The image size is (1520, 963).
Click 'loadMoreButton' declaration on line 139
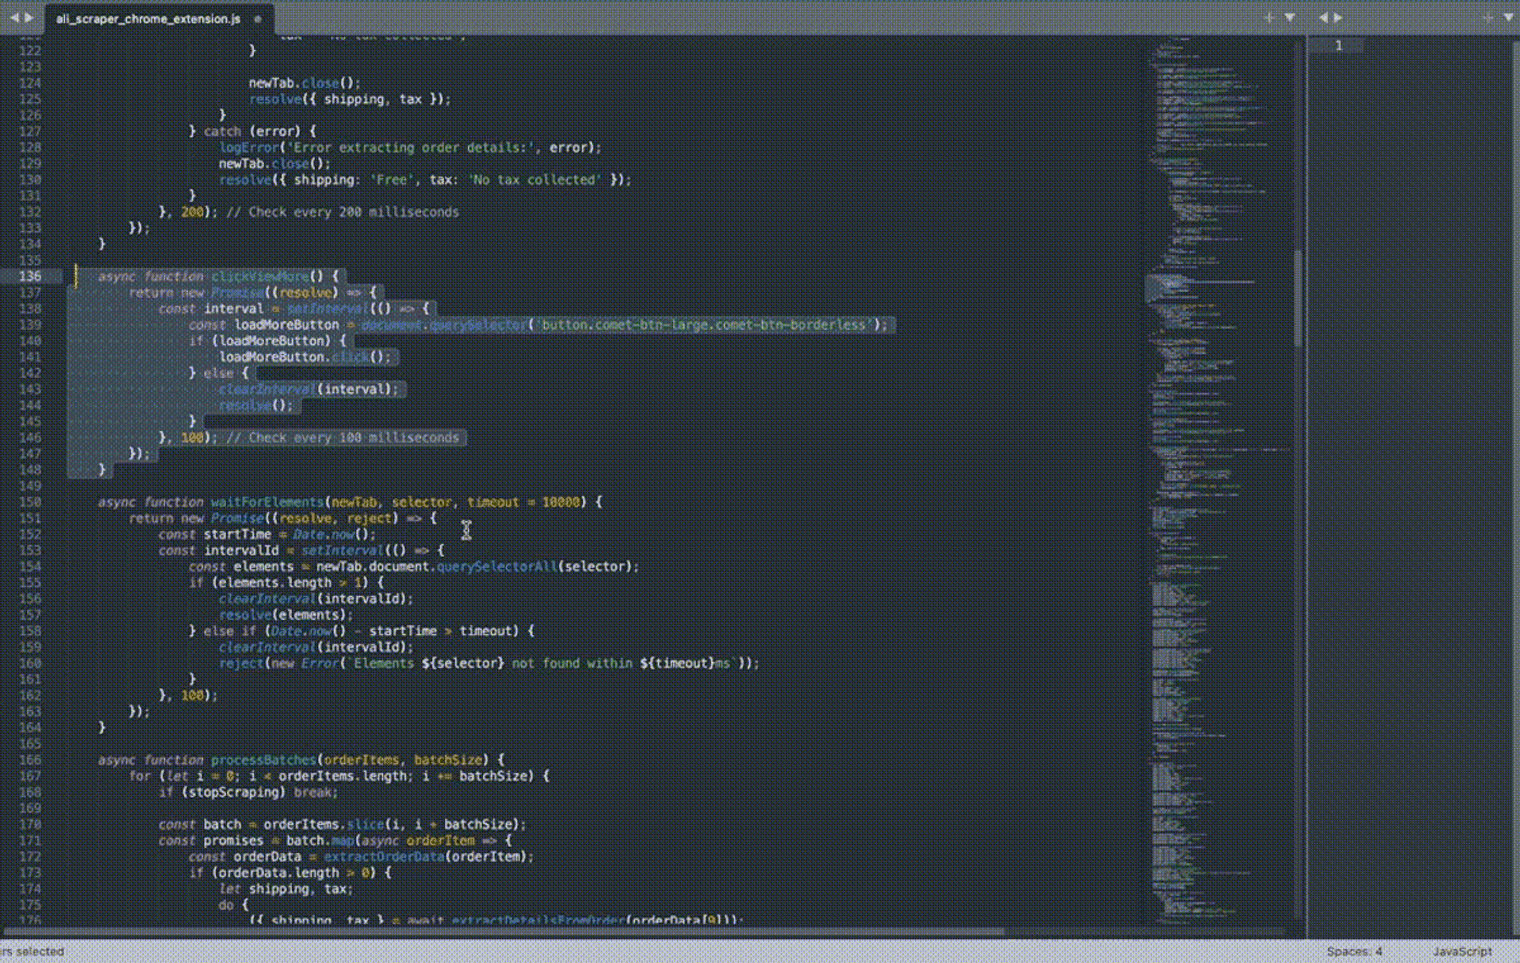286,325
